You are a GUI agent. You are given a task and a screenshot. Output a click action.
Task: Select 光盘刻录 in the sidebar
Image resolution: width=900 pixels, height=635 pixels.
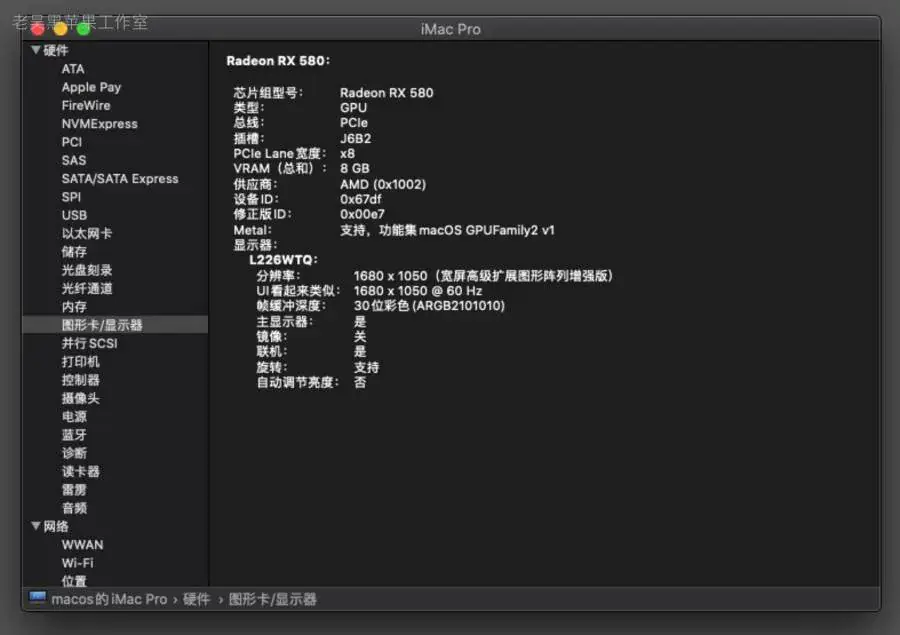point(87,270)
